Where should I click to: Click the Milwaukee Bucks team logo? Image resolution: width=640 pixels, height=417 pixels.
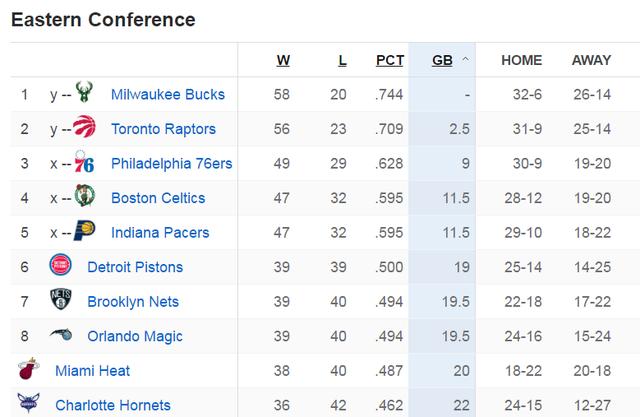tap(84, 92)
